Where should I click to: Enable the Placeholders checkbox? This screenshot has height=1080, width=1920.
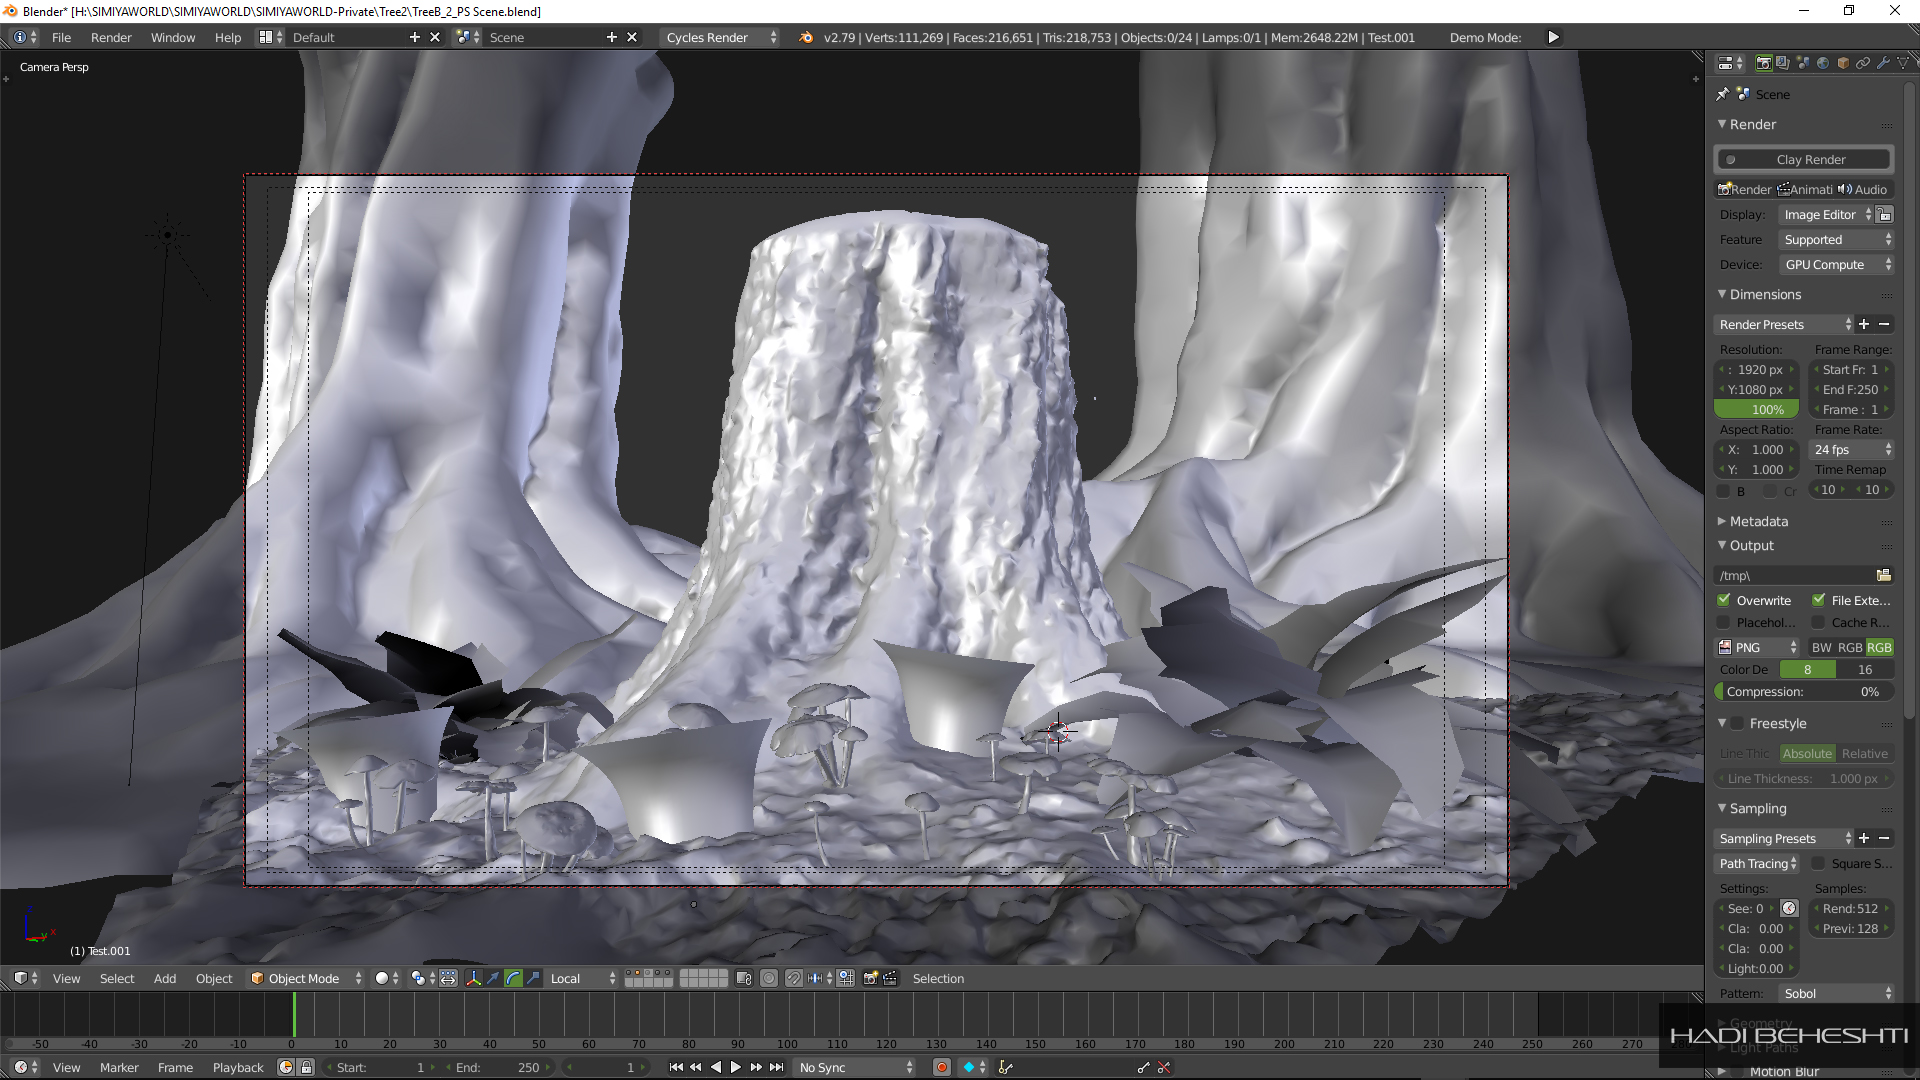[x=1724, y=622]
